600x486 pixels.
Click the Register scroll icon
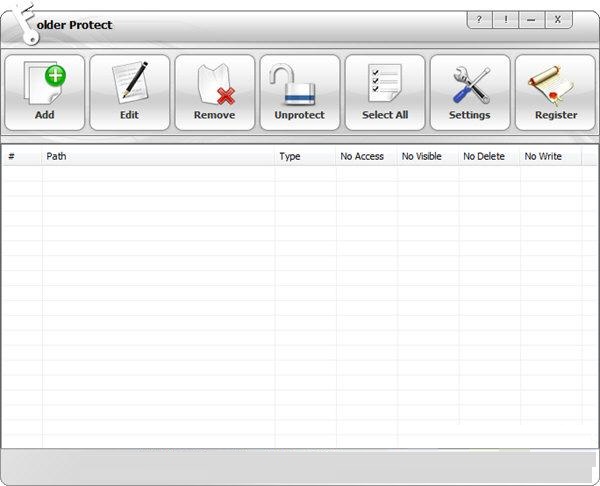[555, 84]
